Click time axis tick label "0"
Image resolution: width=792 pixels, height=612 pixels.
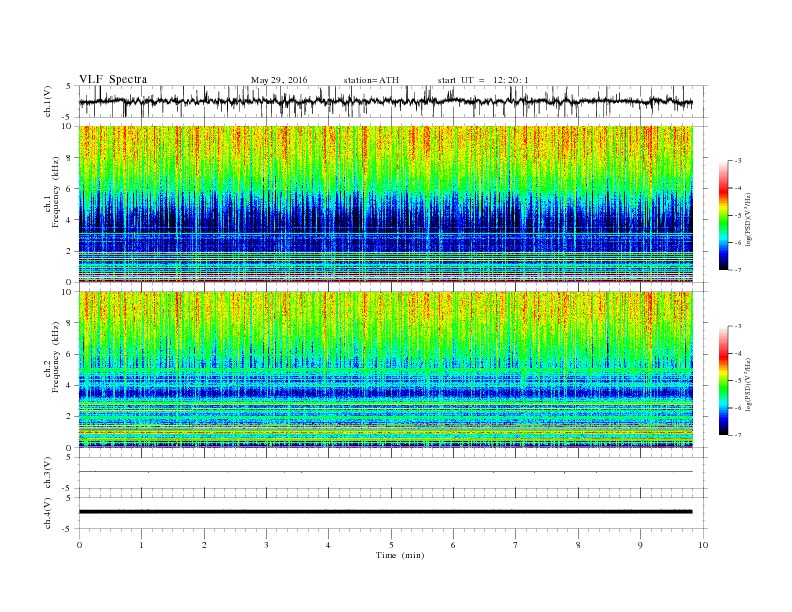[x=79, y=545]
